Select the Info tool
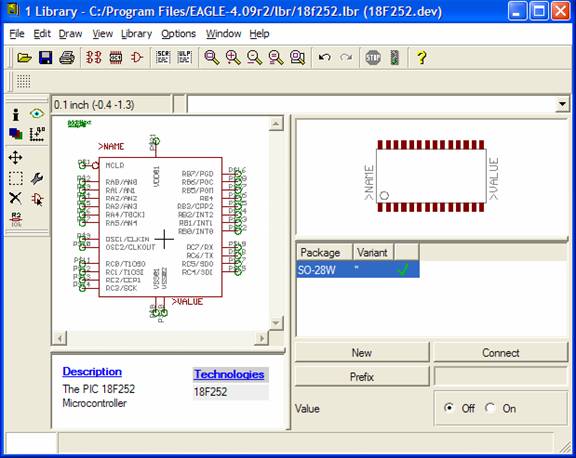The width and height of the screenshot is (576, 458). pos(15,114)
